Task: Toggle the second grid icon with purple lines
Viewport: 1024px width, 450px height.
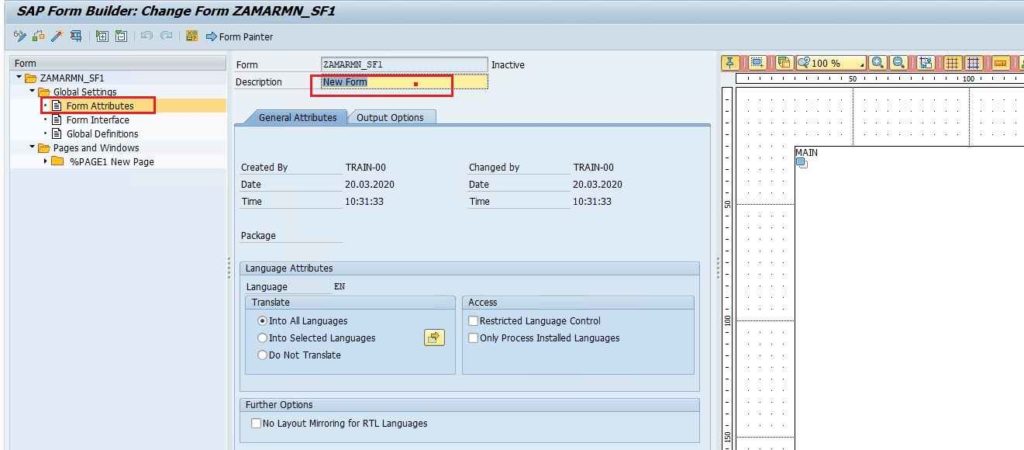Action: point(974,63)
